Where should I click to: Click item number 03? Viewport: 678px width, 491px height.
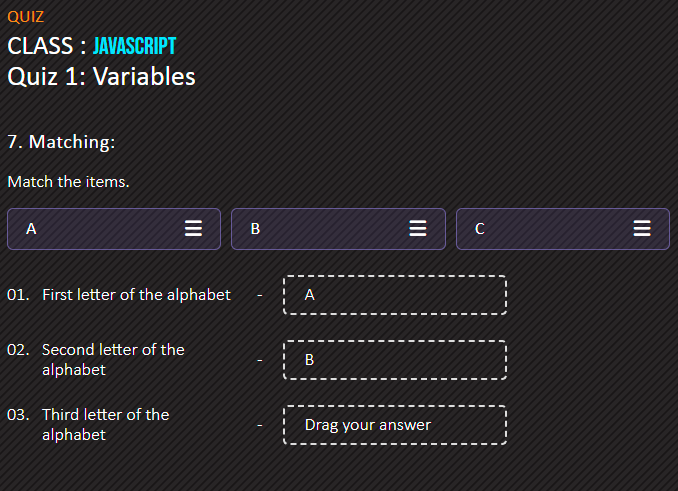coord(18,415)
